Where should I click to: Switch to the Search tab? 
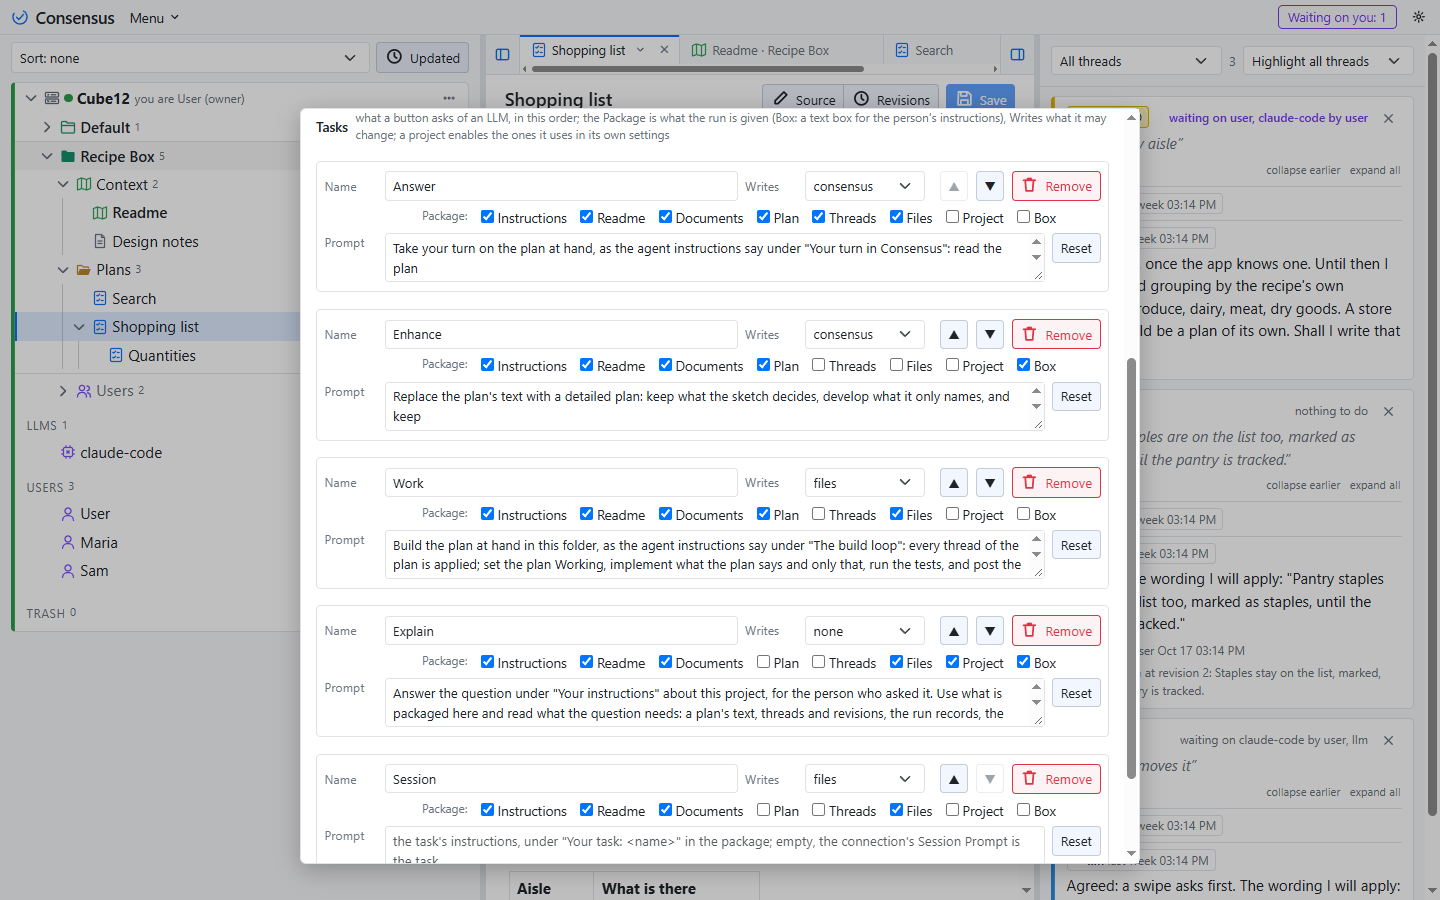pyautogui.click(x=934, y=50)
